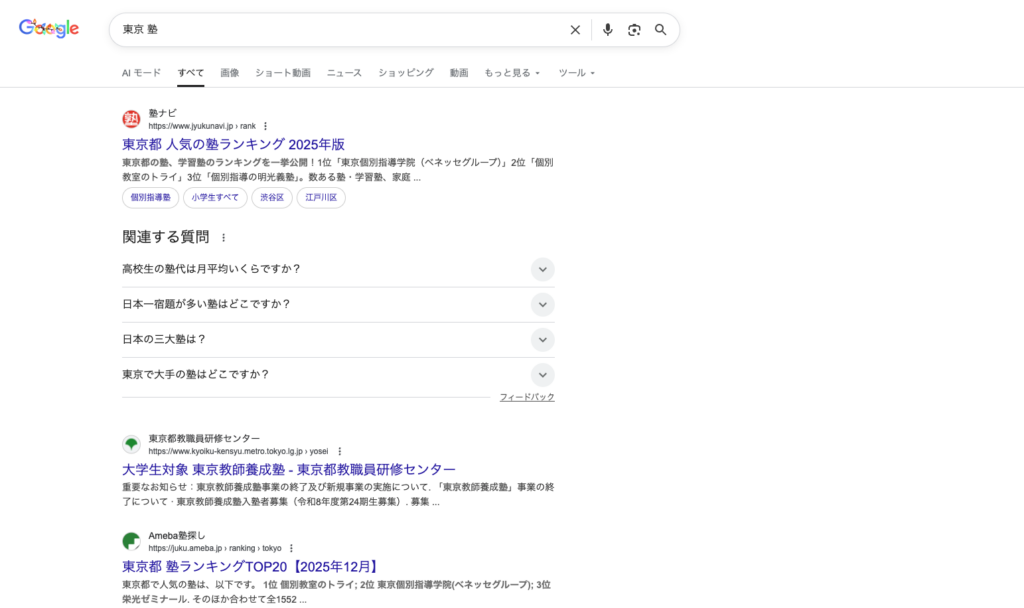Search by image using the Google Lens icon

pyautogui.click(x=634, y=29)
